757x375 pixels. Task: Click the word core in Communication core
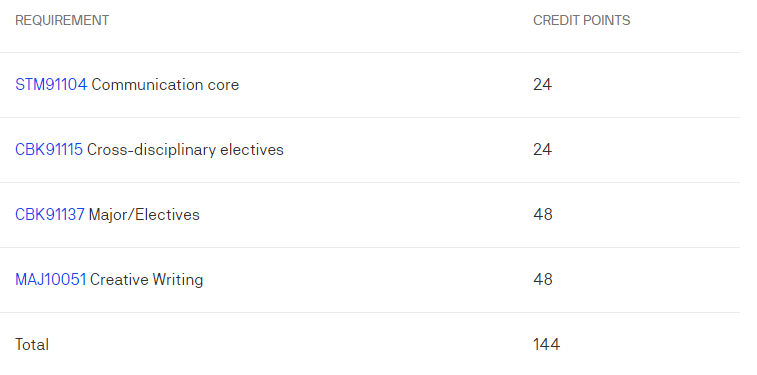click(x=223, y=86)
